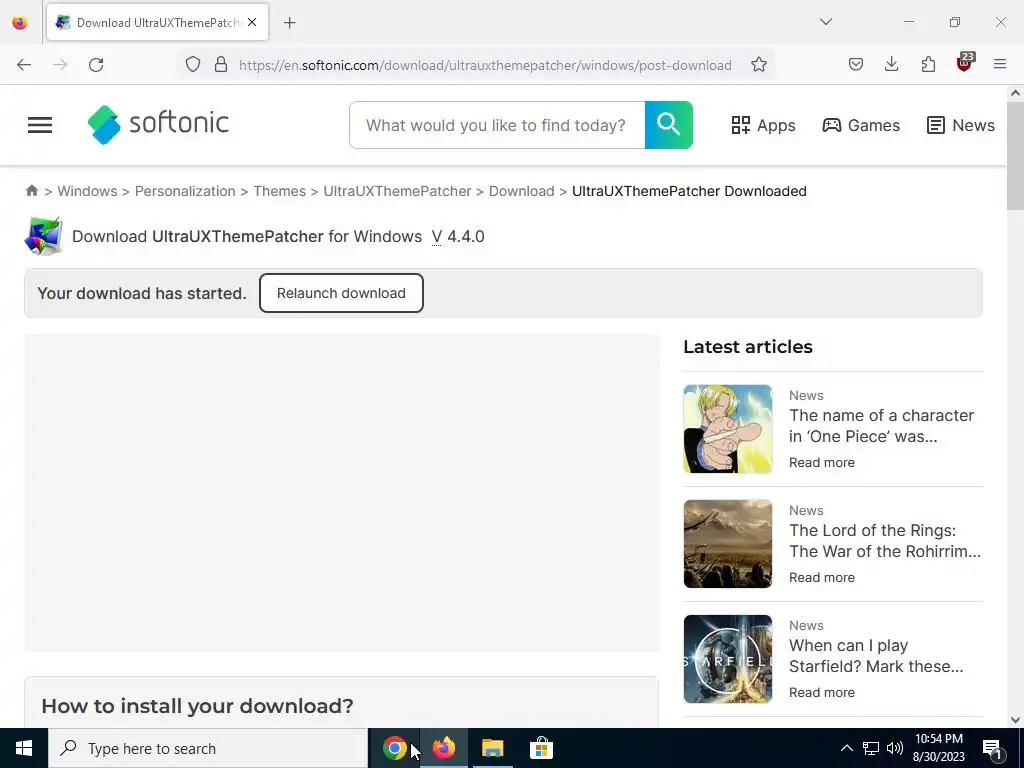Show hidden system tray icons
The height and width of the screenshot is (768, 1024).
point(846,748)
